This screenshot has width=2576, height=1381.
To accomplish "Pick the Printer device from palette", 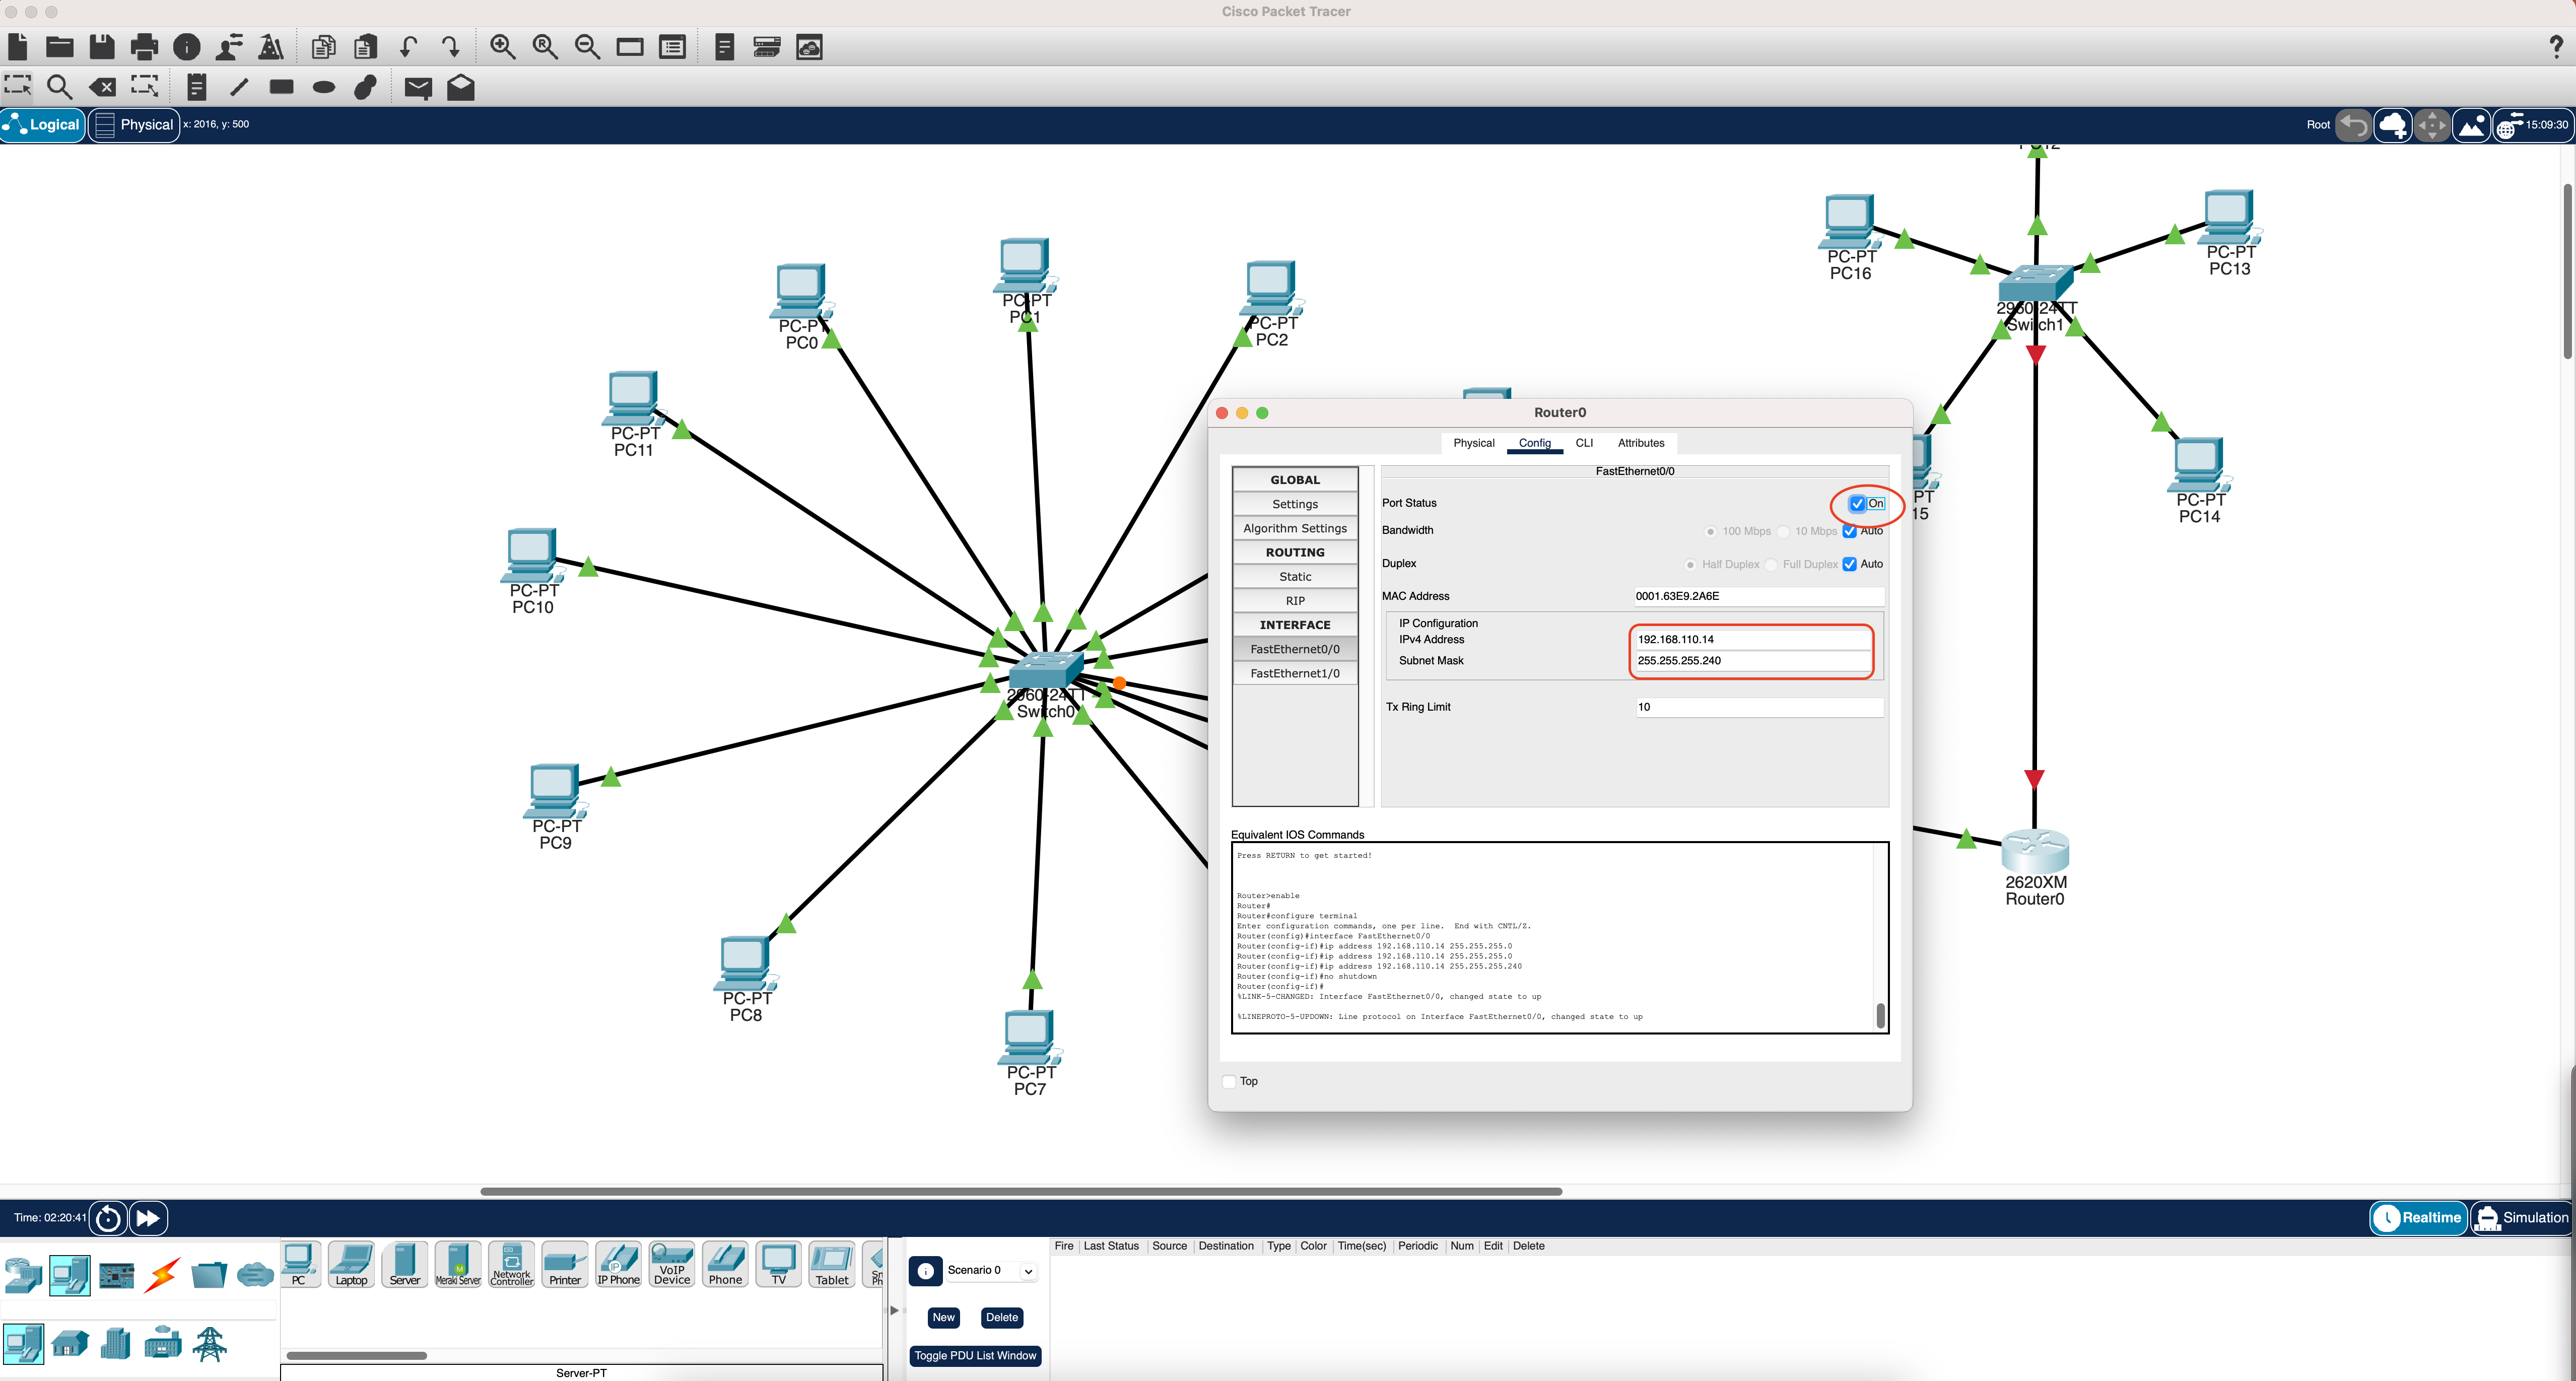I will pyautogui.click(x=565, y=1265).
